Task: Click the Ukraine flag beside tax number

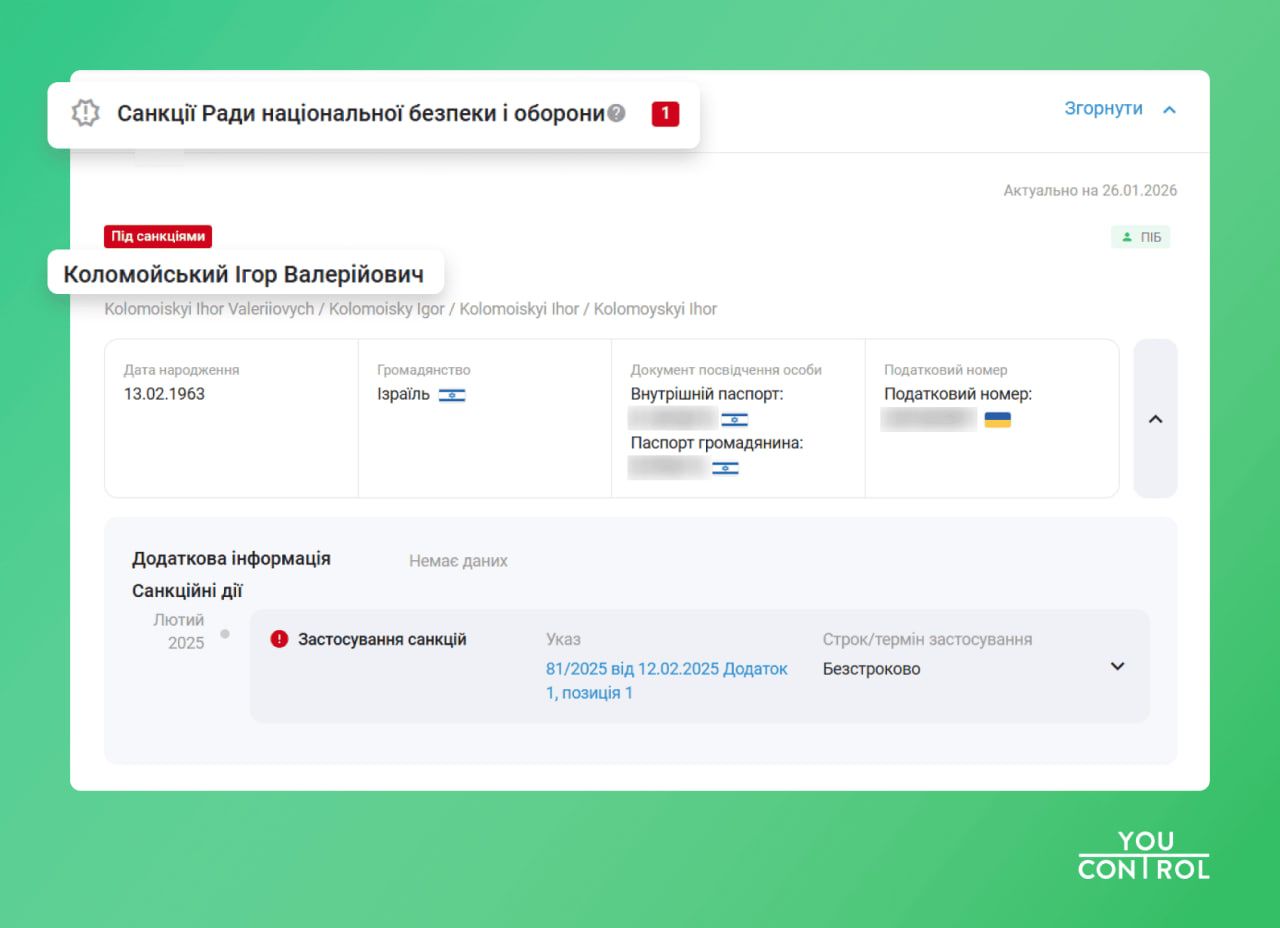Action: click(x=997, y=420)
